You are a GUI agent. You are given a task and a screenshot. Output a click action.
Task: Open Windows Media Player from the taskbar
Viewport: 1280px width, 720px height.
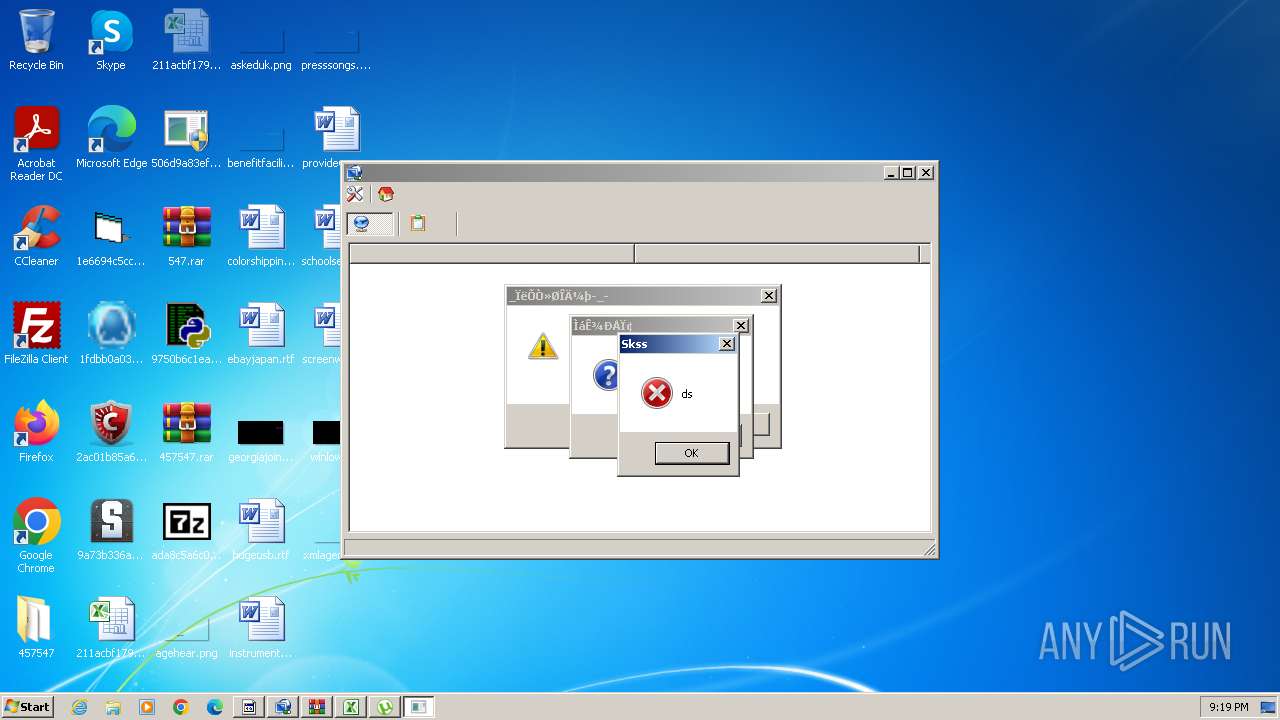pyautogui.click(x=147, y=707)
